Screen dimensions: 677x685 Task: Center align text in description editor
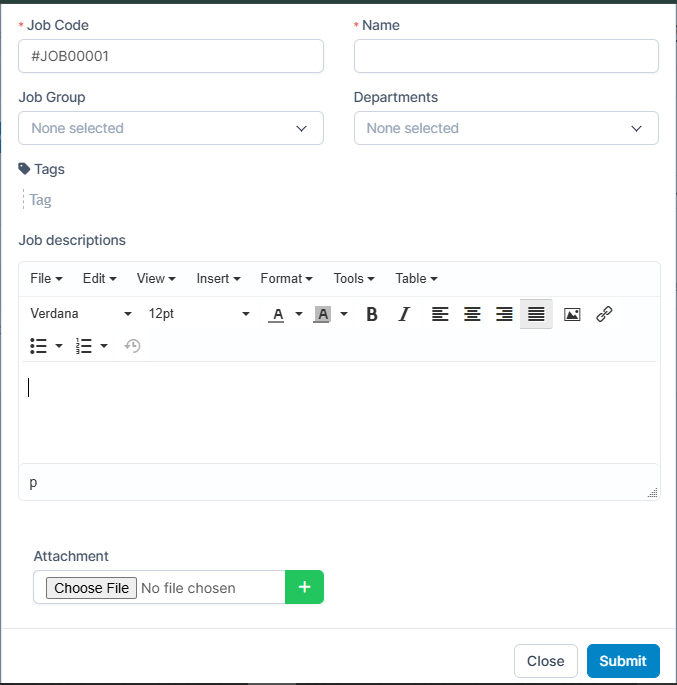[472, 314]
